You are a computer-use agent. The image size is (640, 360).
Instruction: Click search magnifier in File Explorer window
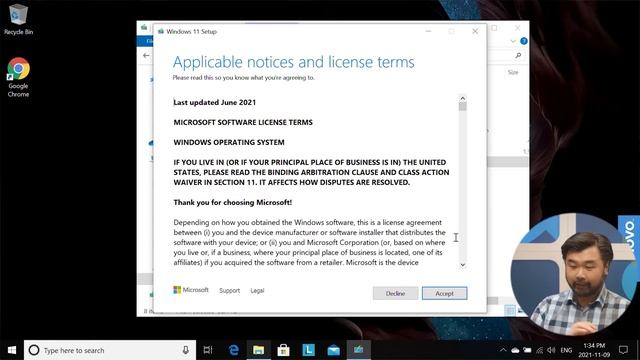518,55
